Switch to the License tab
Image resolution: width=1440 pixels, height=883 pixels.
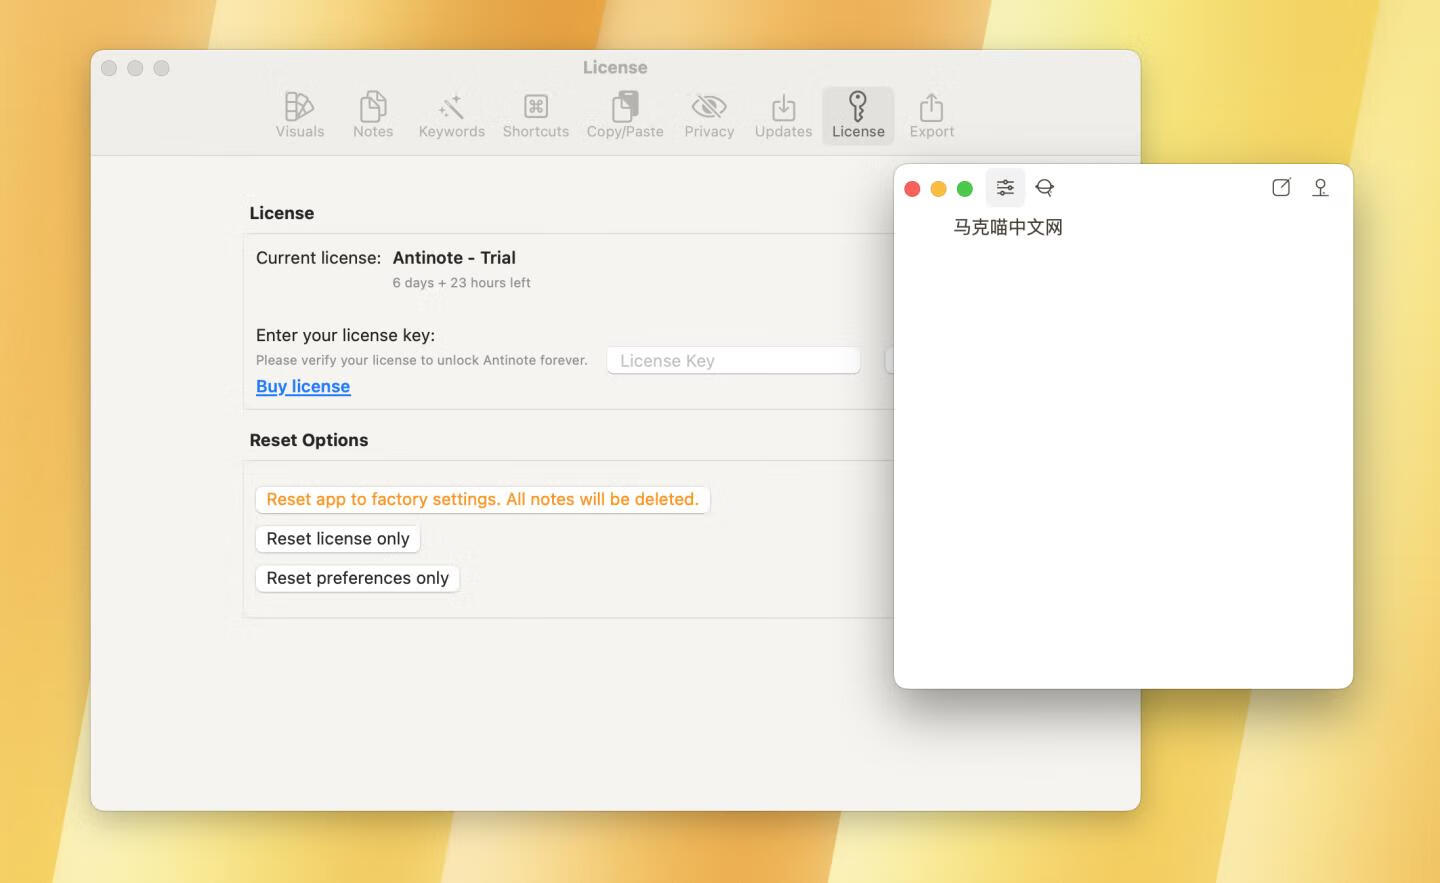857,114
